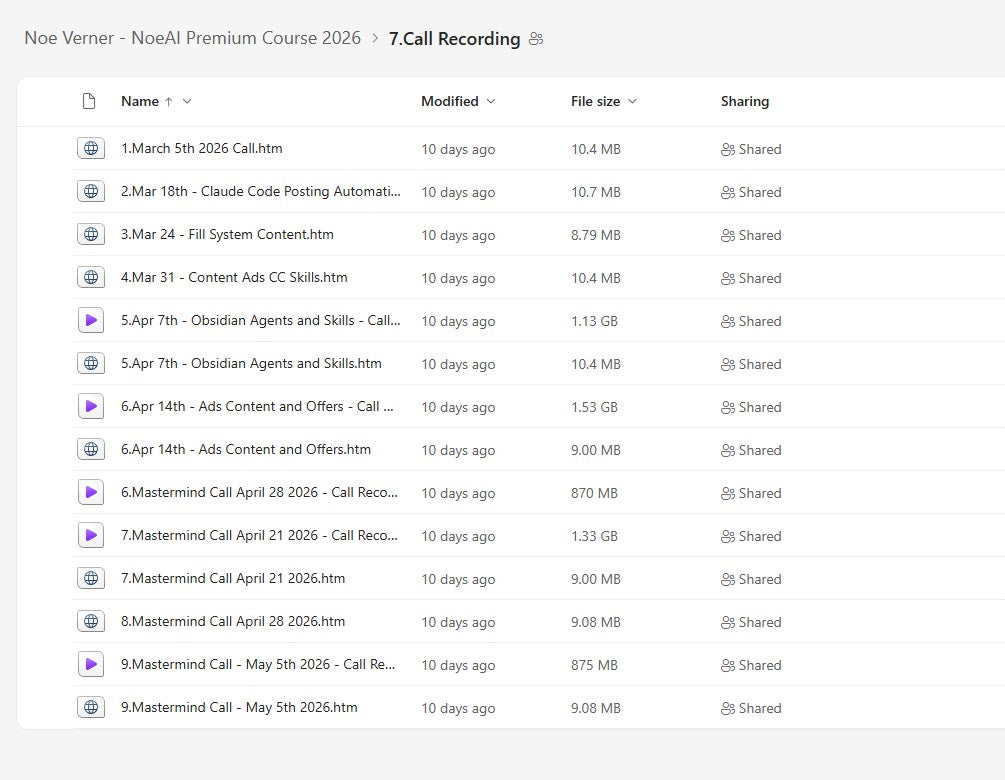Open 4.Mar 31 - Content Ads CC Skills.htm
The height and width of the screenshot is (780, 1005).
point(235,277)
